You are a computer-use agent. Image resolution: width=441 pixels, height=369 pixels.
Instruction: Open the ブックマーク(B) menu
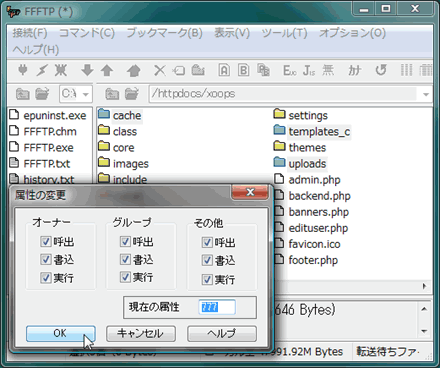pos(164,33)
